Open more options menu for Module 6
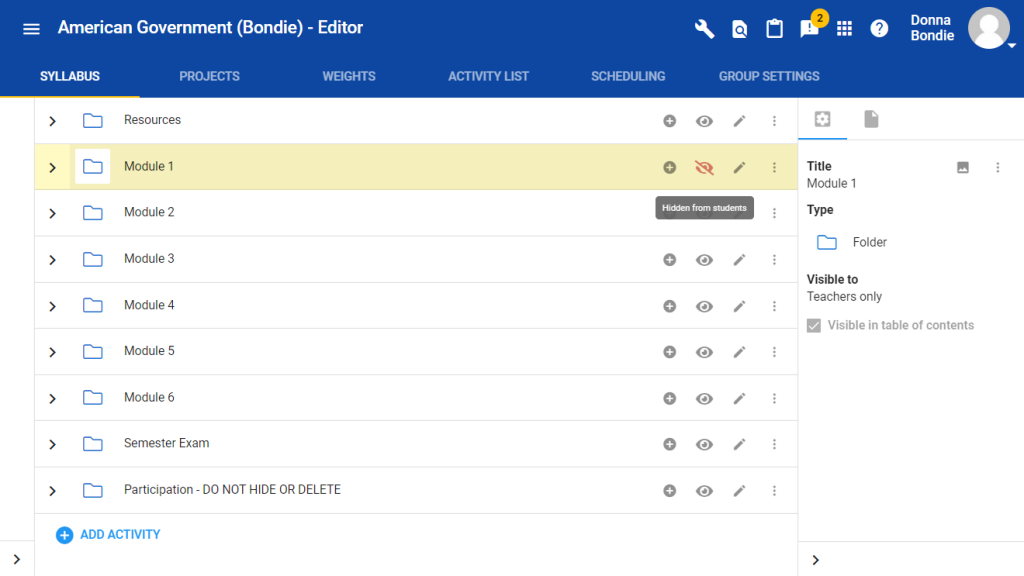This screenshot has height=576, width=1024. (774, 399)
